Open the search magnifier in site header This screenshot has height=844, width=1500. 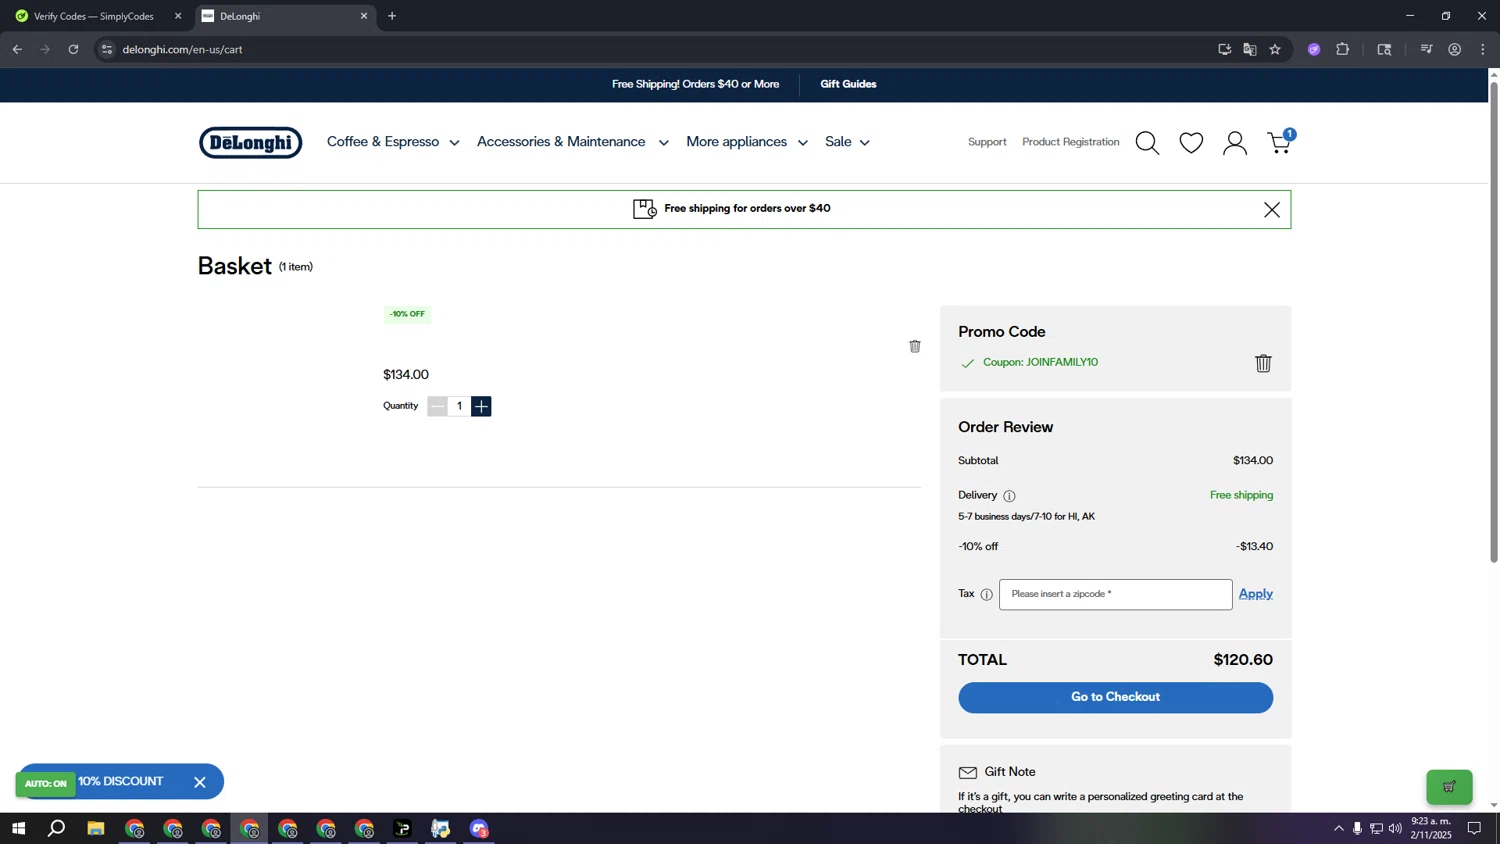point(1147,143)
